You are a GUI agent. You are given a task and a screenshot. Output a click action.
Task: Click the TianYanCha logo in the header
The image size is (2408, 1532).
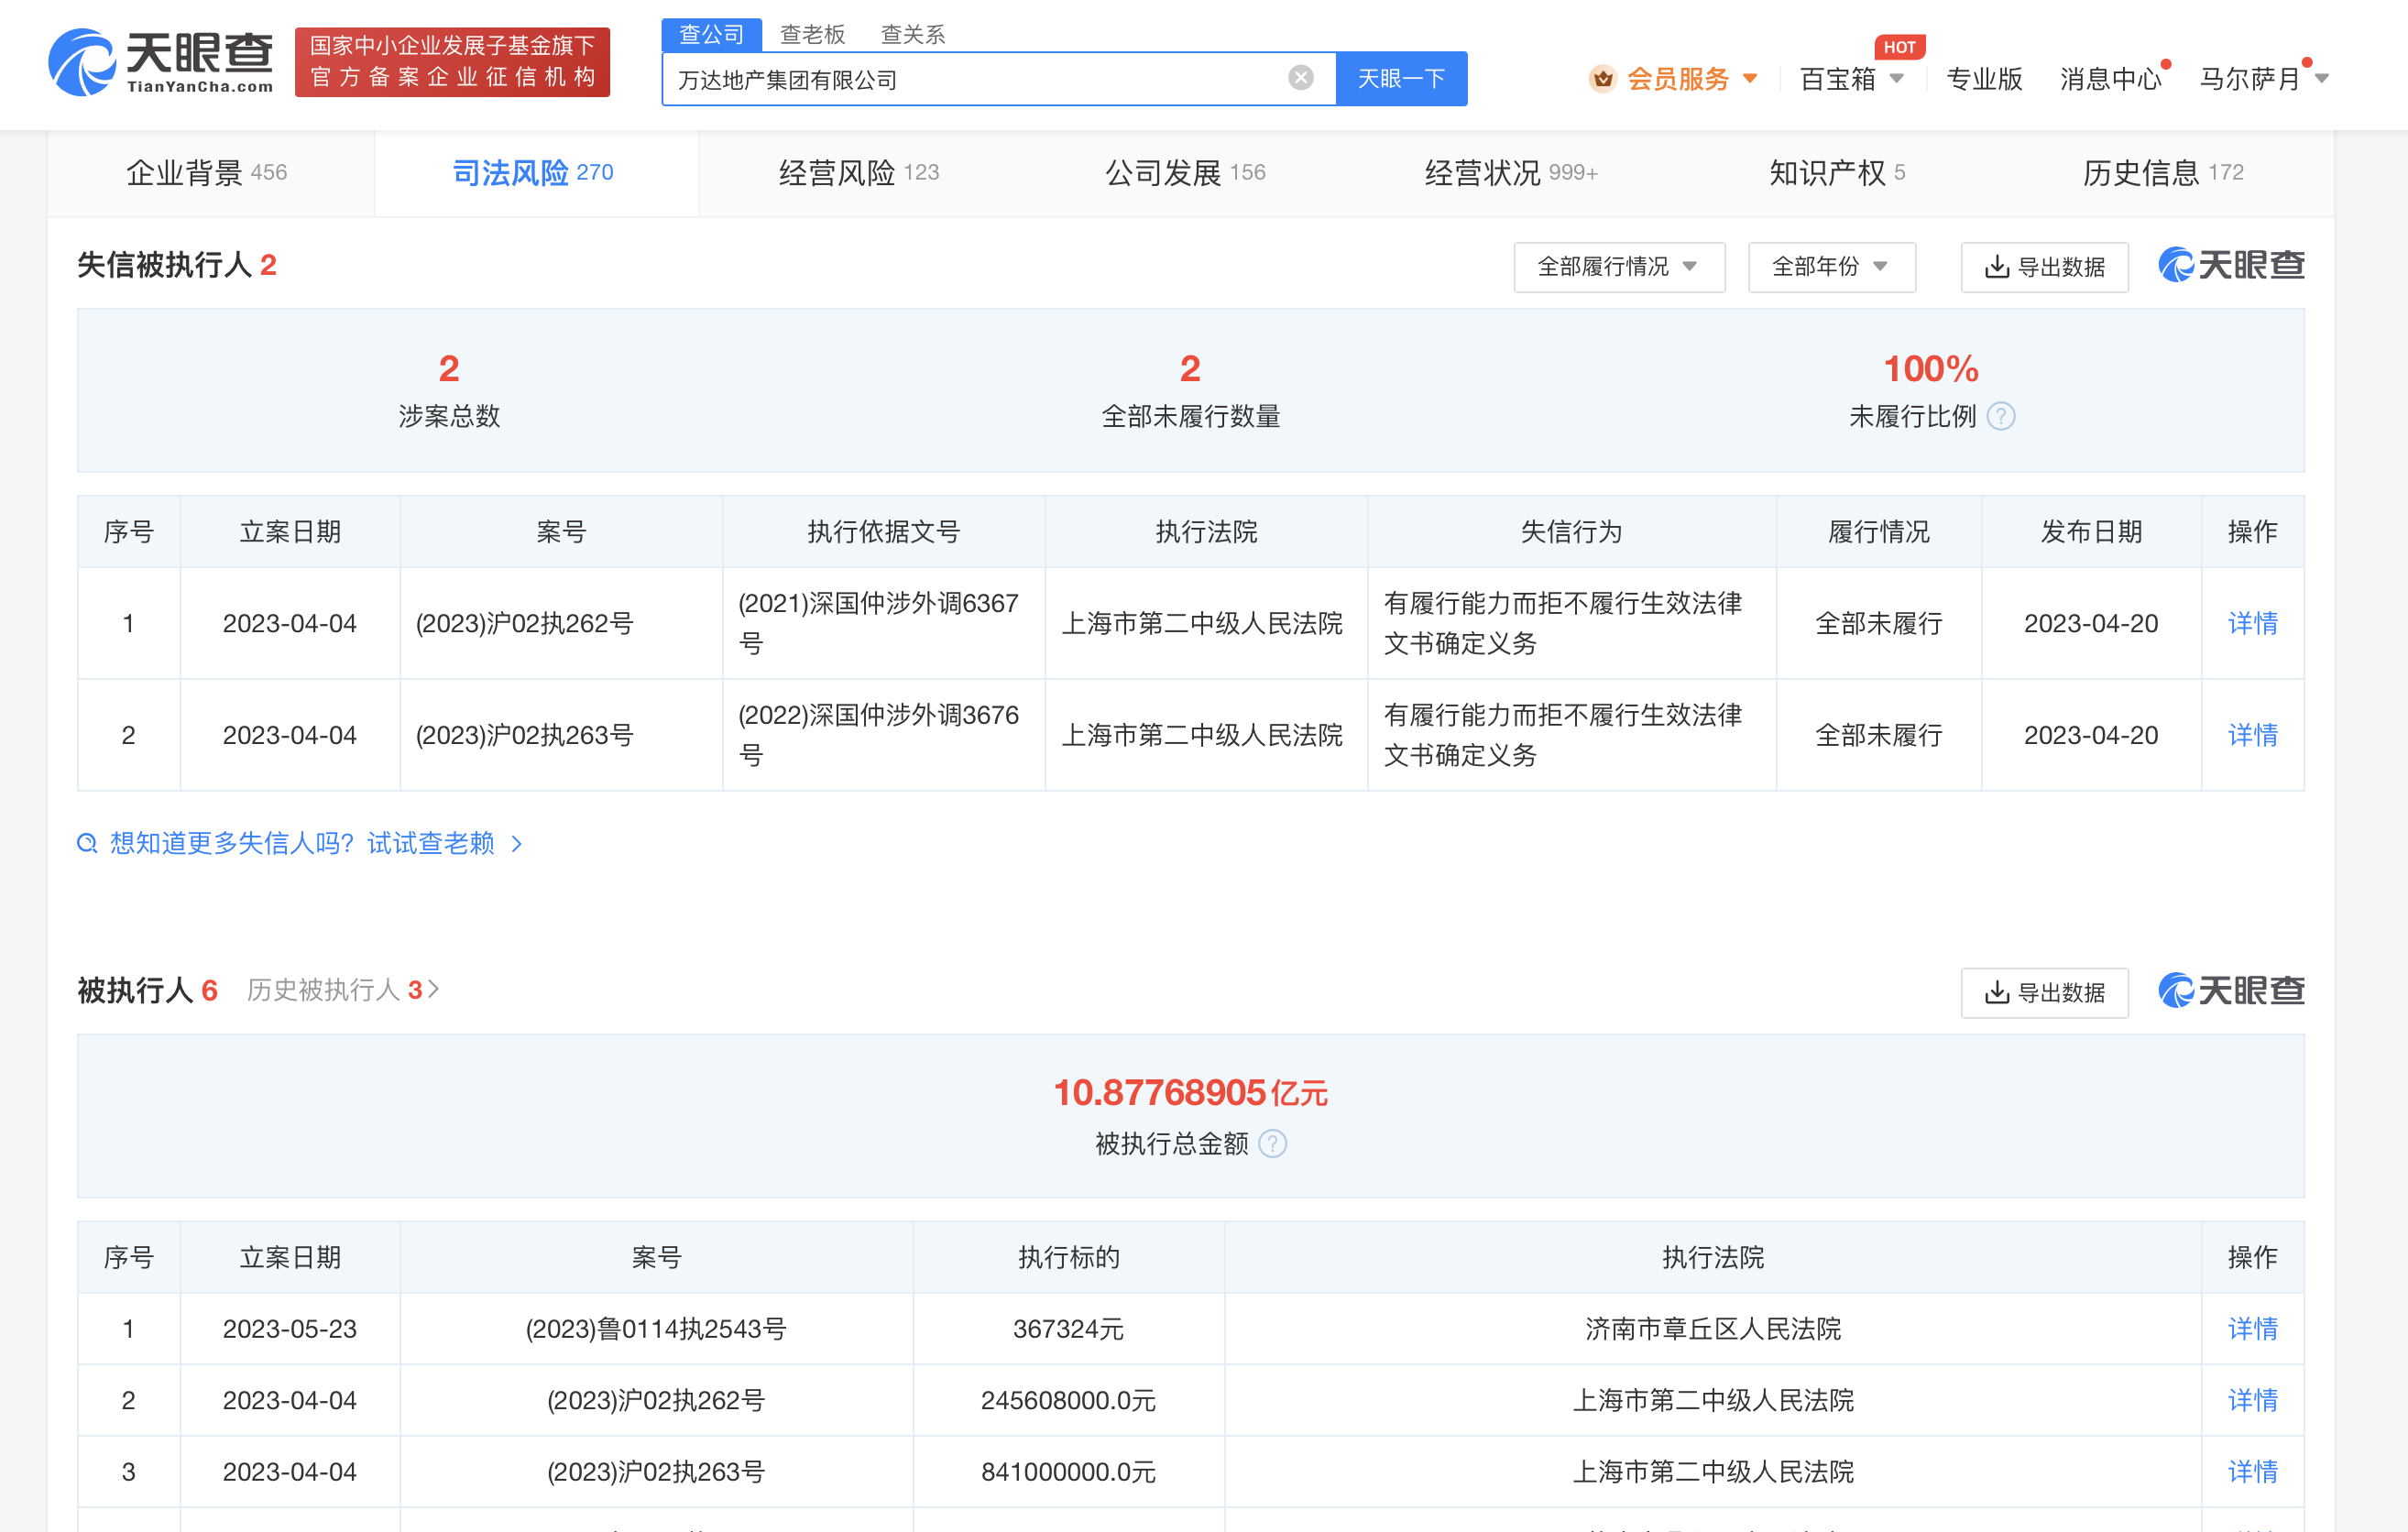[x=161, y=63]
